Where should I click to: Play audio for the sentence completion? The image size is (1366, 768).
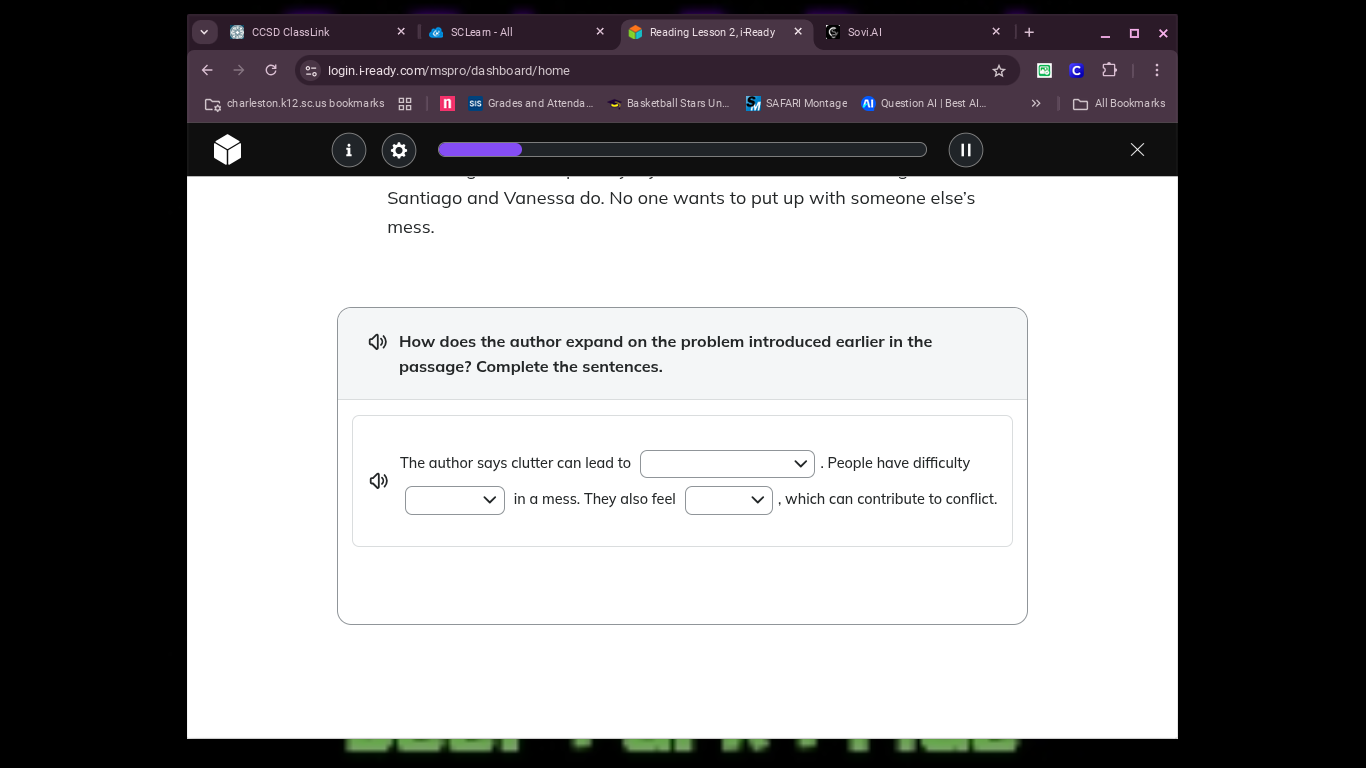tap(379, 481)
